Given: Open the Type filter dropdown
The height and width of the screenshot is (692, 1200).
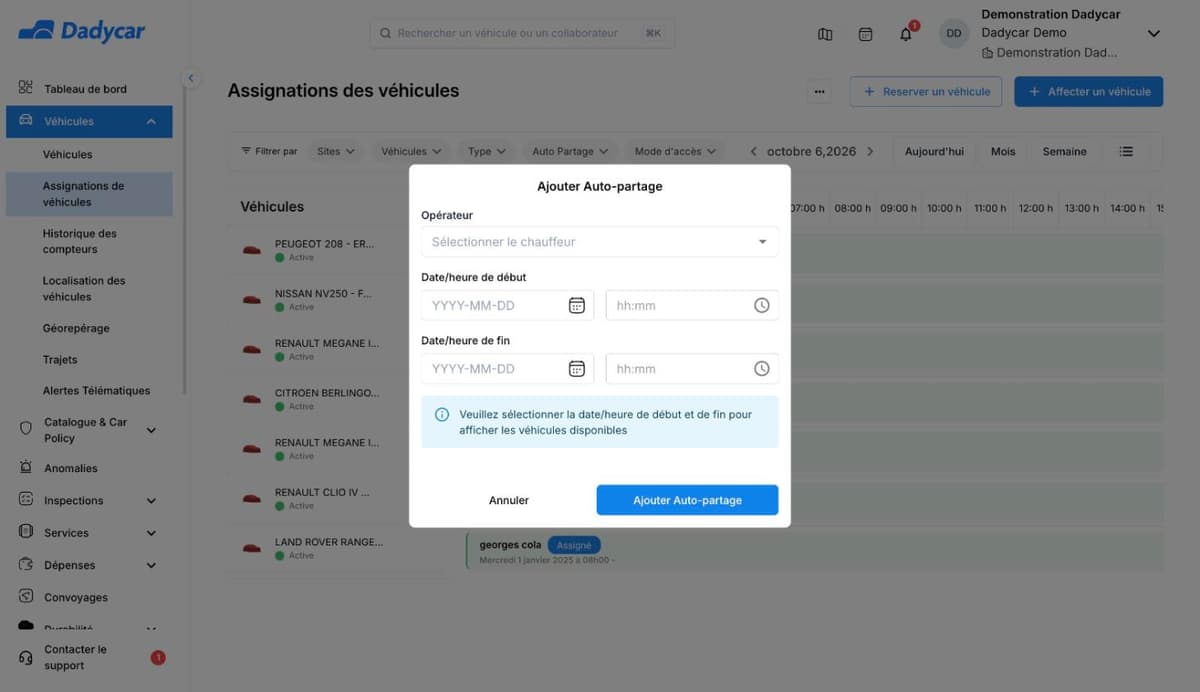Looking at the screenshot, I should 487,152.
